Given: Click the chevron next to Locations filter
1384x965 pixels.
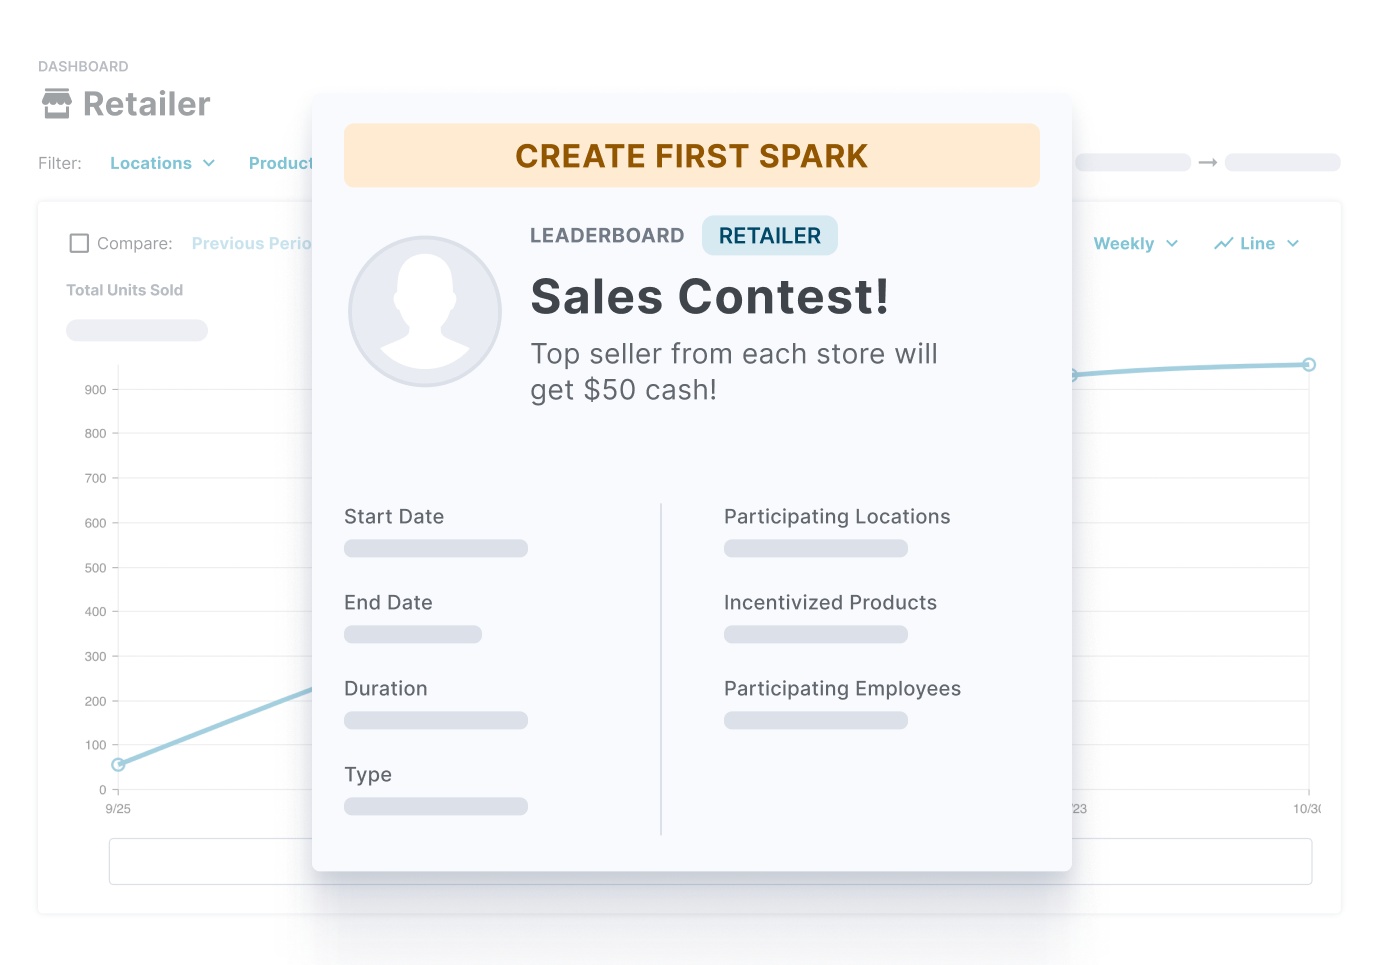Looking at the screenshot, I should (210, 162).
